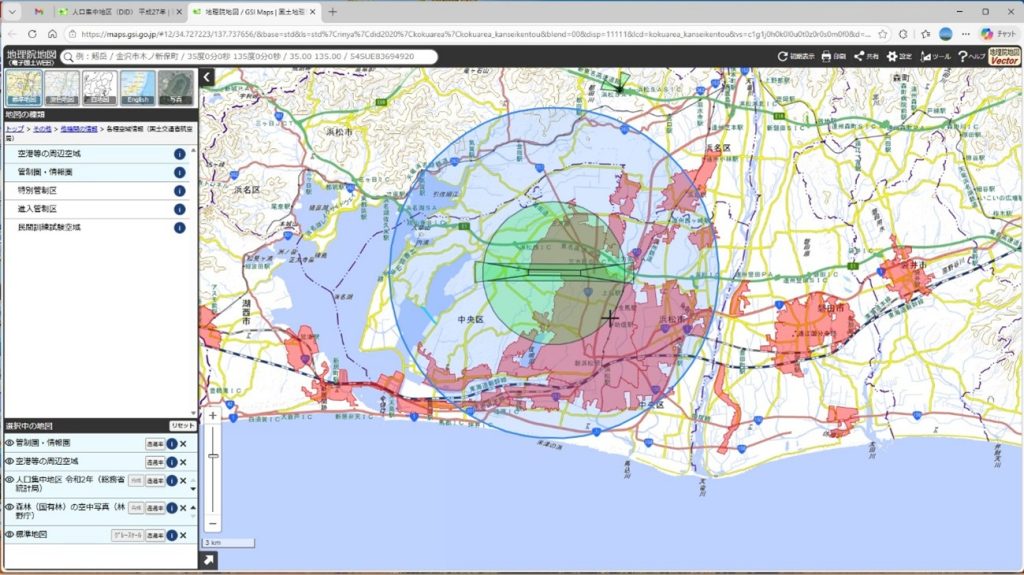Viewport: 1024px width, 575px height.
Task: Click the share (共有) icon
Action: [x=867, y=57]
